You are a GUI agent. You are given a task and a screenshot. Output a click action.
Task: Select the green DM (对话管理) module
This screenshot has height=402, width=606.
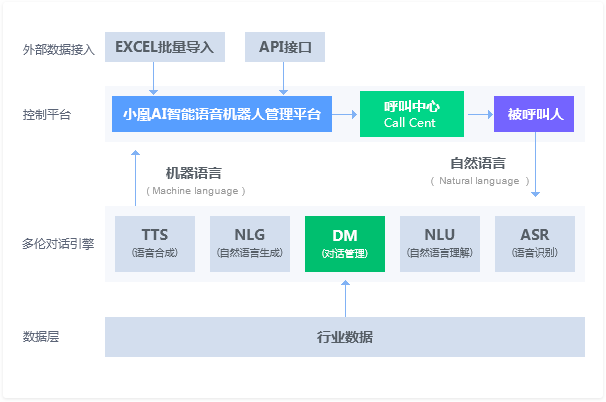[x=345, y=244]
